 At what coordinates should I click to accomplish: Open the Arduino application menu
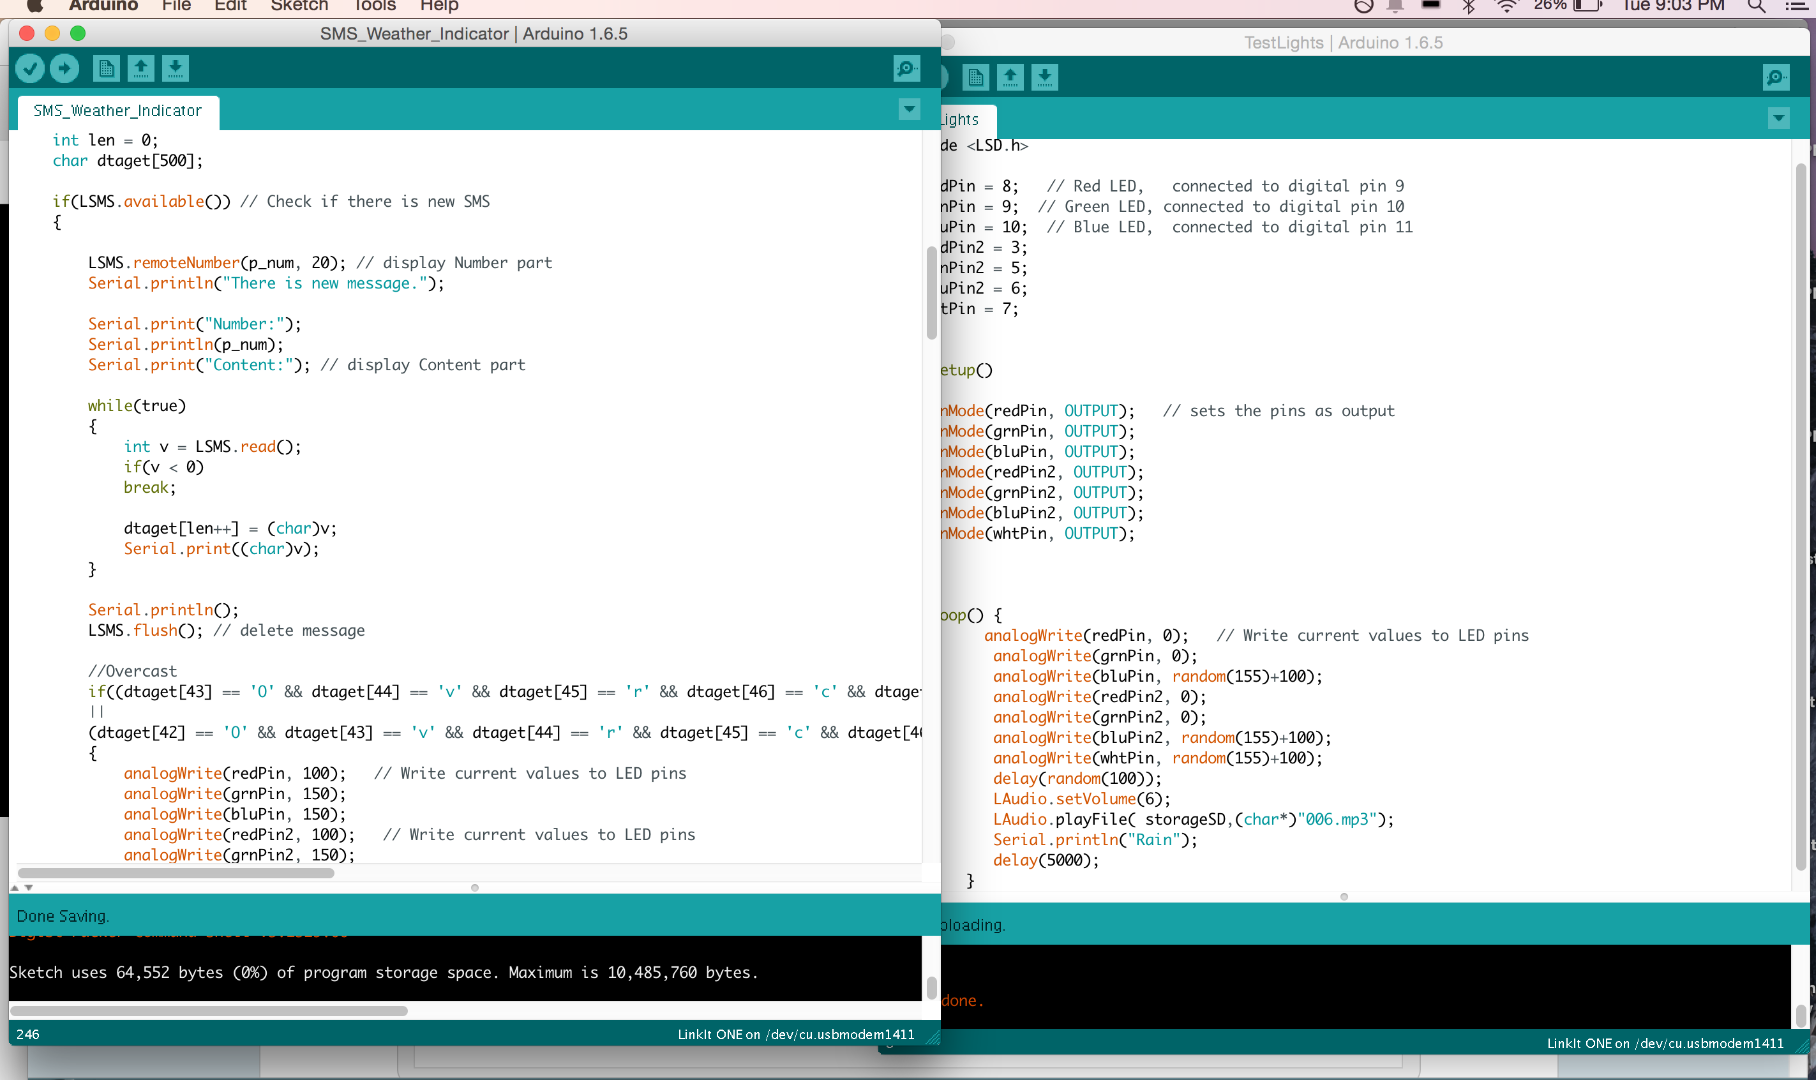click(x=103, y=5)
